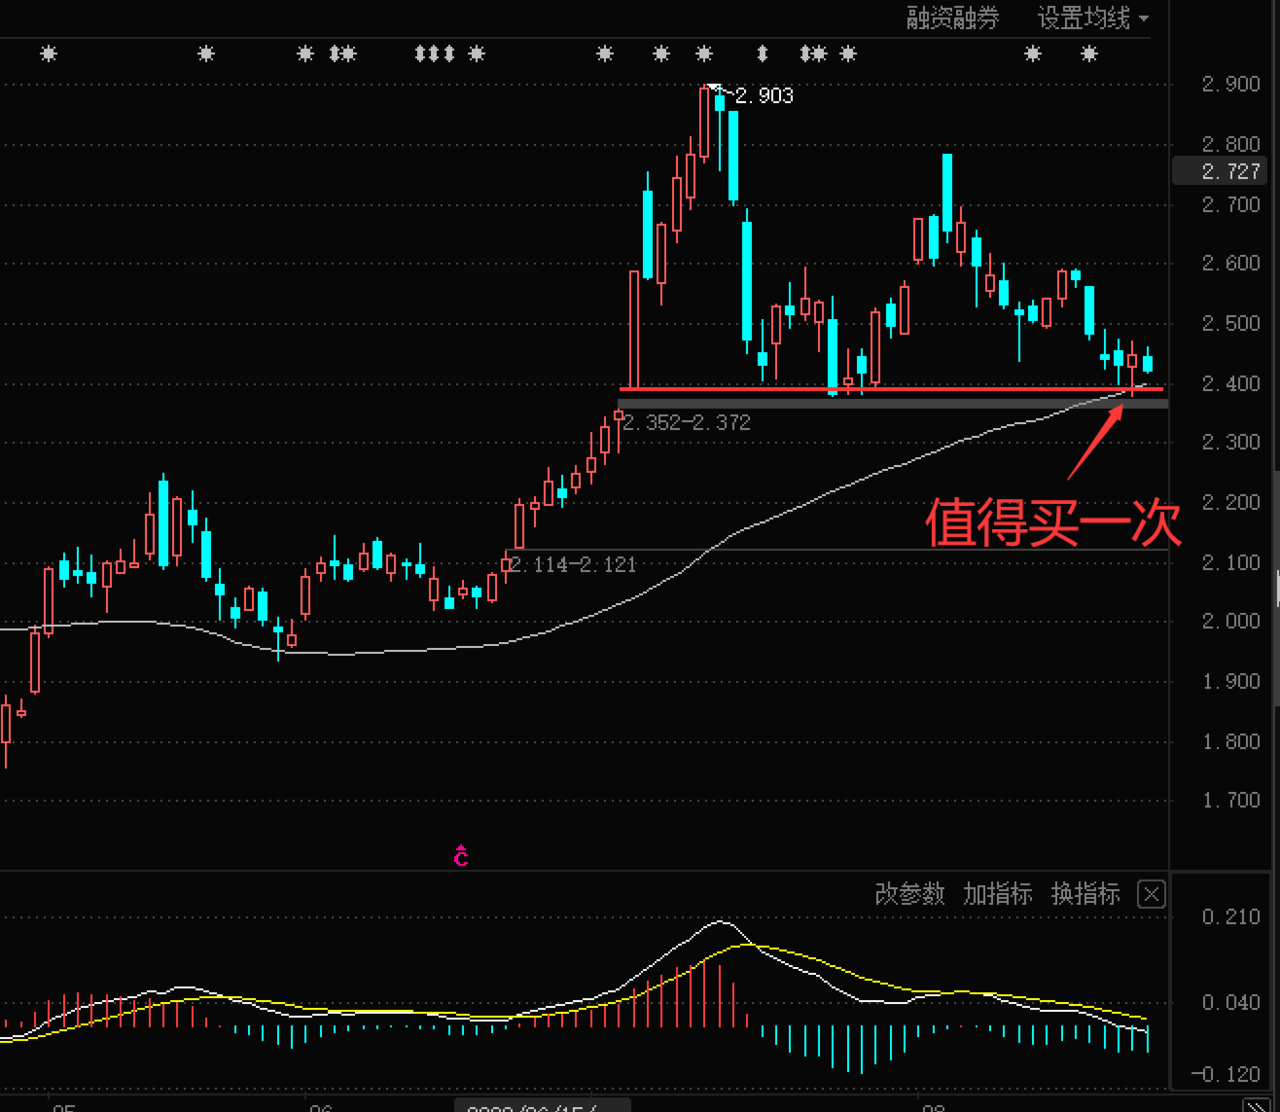The height and width of the screenshot is (1112, 1280).
Task: Click the -0.120 MACD axis value
Action: pos(1226,1075)
